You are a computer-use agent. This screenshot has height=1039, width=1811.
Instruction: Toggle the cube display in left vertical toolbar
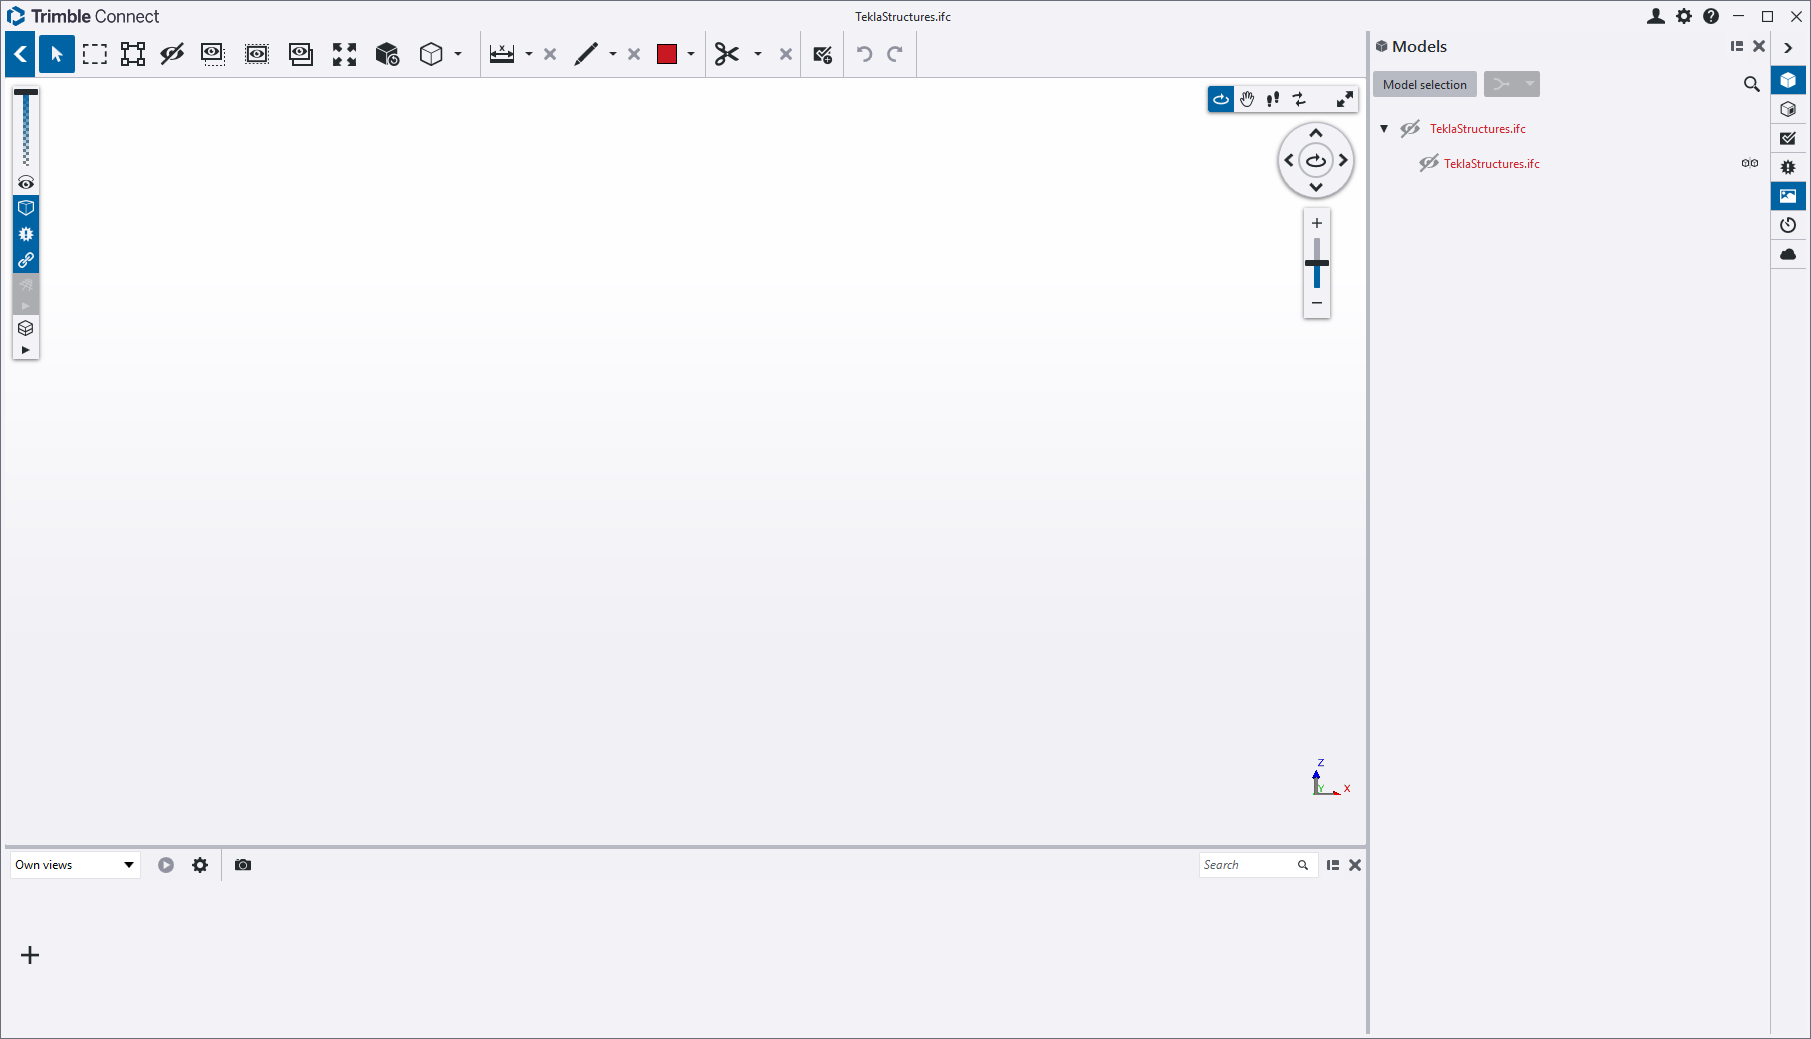26,208
